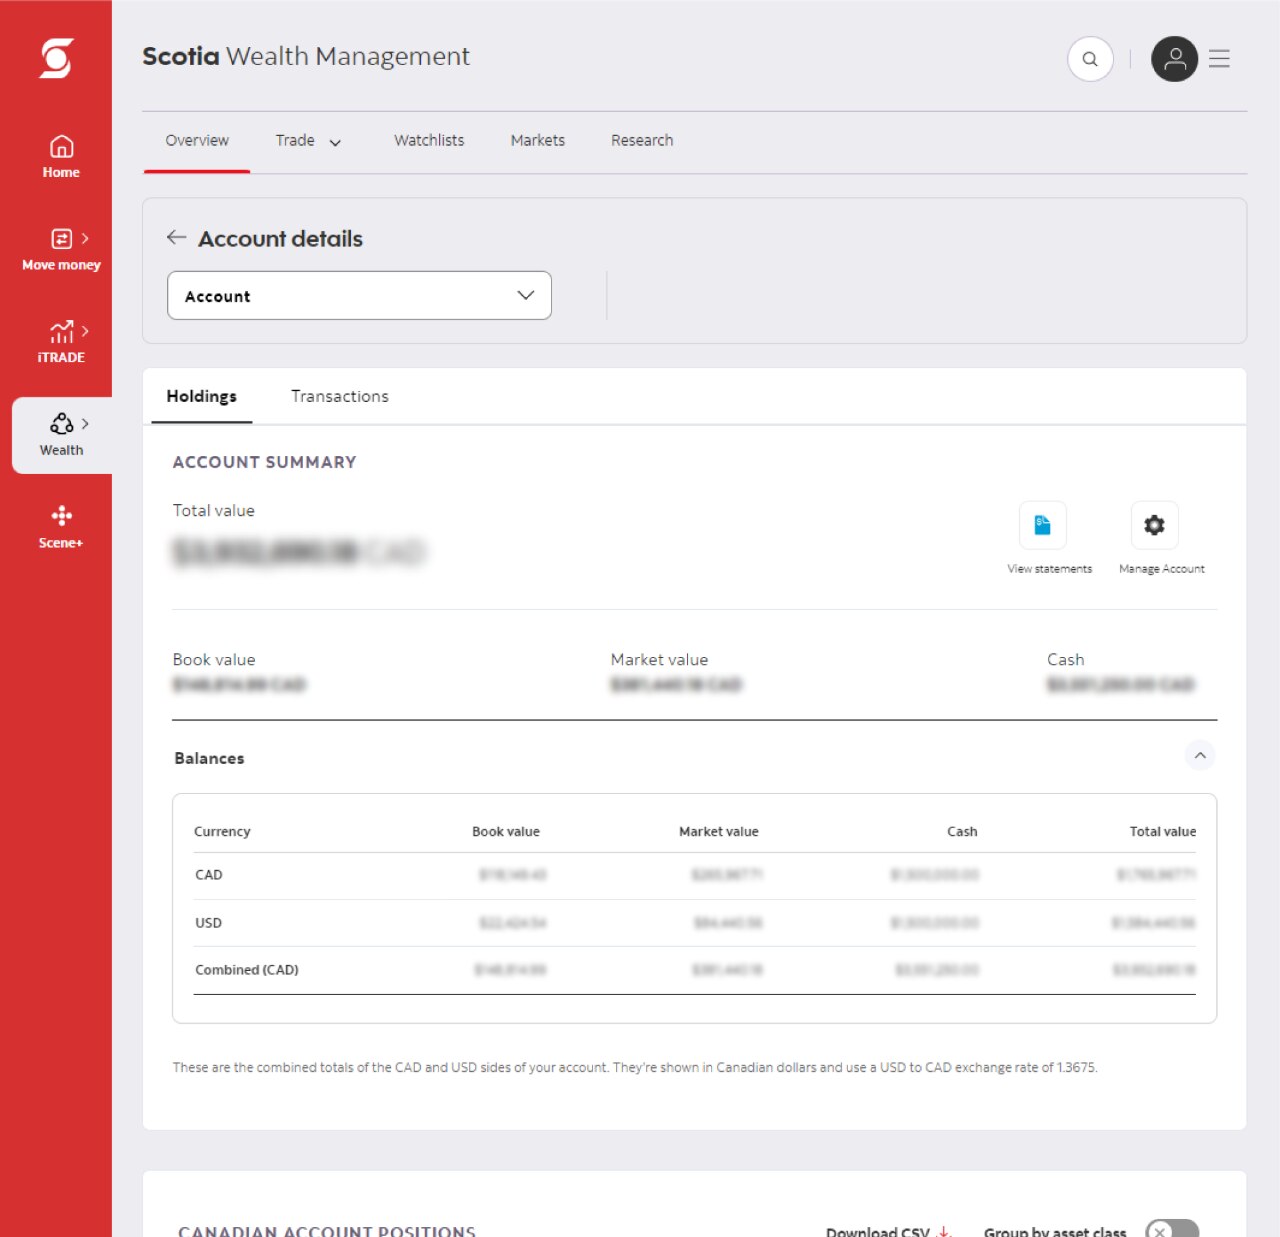The image size is (1280, 1237).
Task: Select the Holdings tab
Action: coord(202,396)
